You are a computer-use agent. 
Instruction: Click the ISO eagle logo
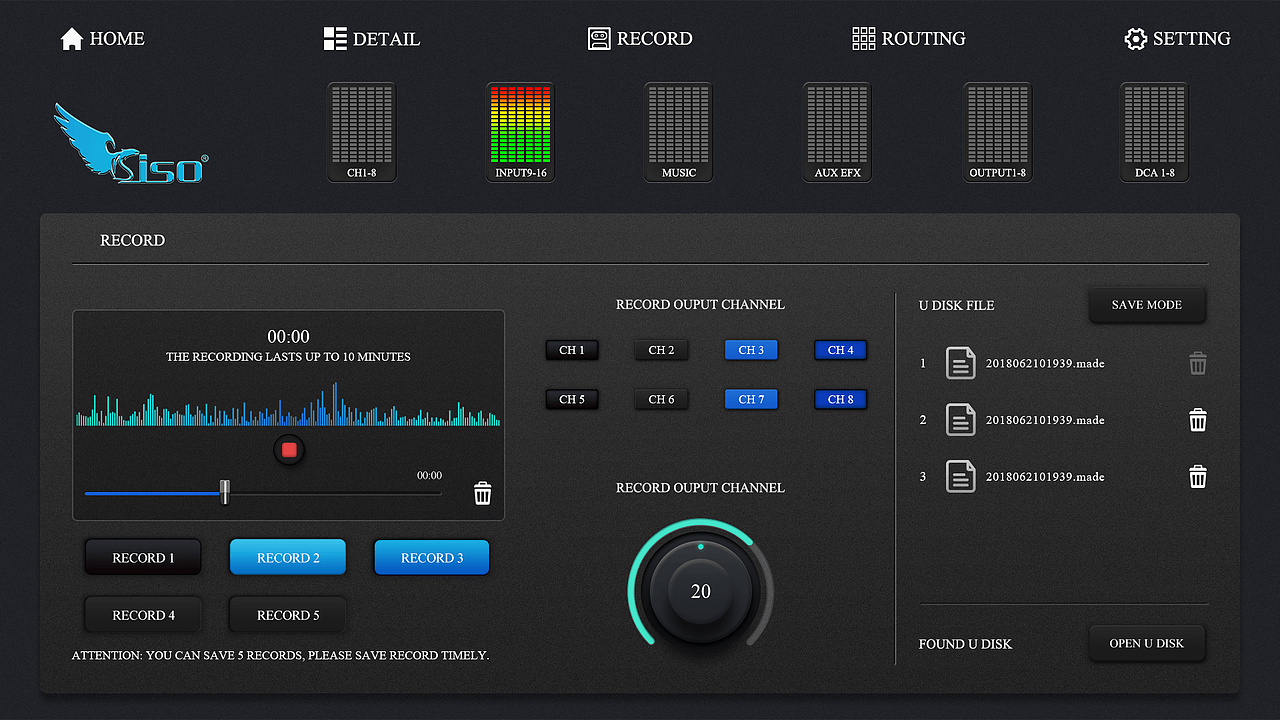click(x=130, y=143)
